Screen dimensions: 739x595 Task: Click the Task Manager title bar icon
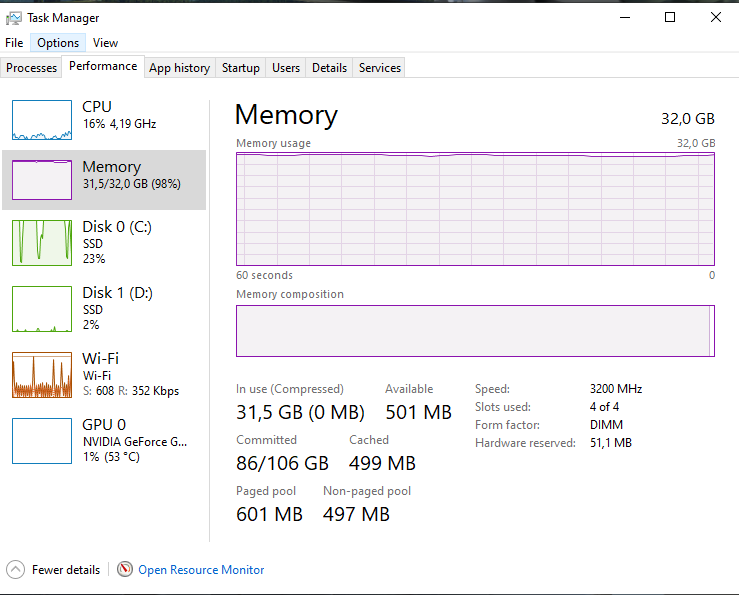[14, 18]
